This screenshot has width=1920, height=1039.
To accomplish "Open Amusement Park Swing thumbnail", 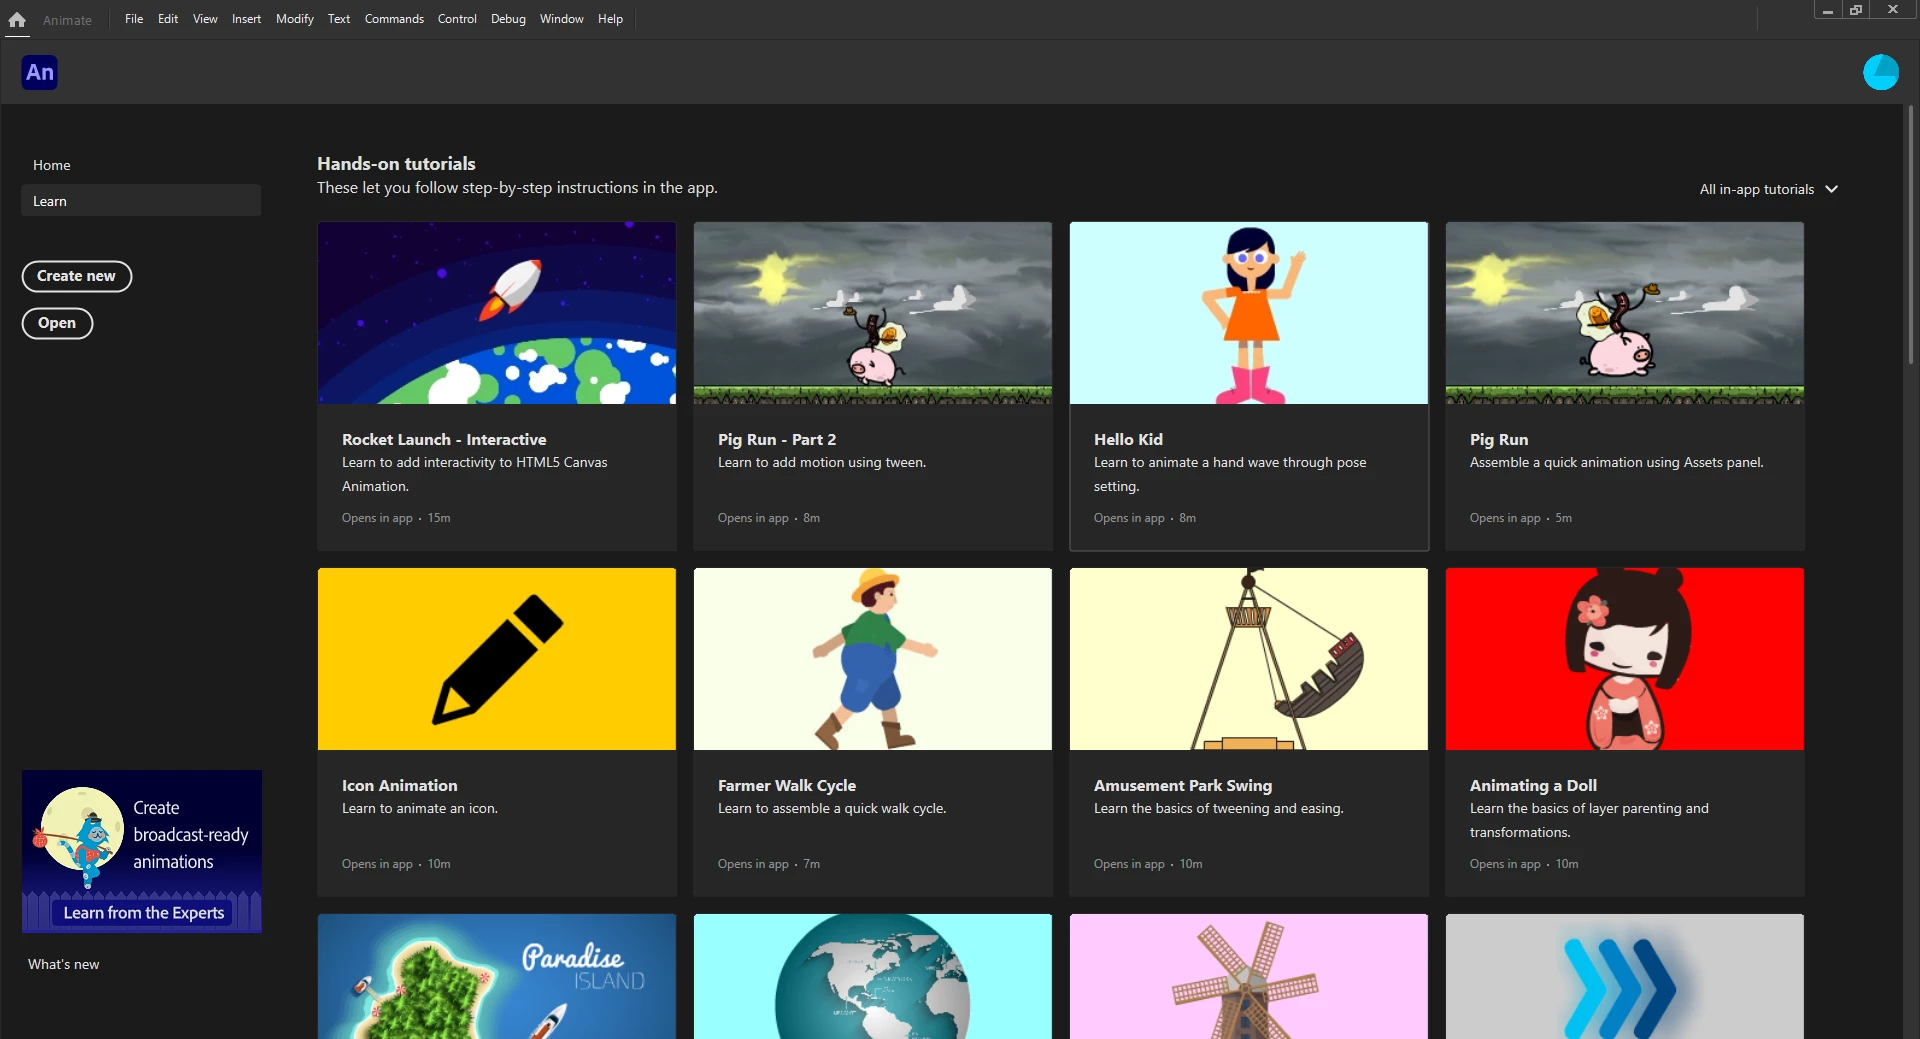I will 1249,659.
